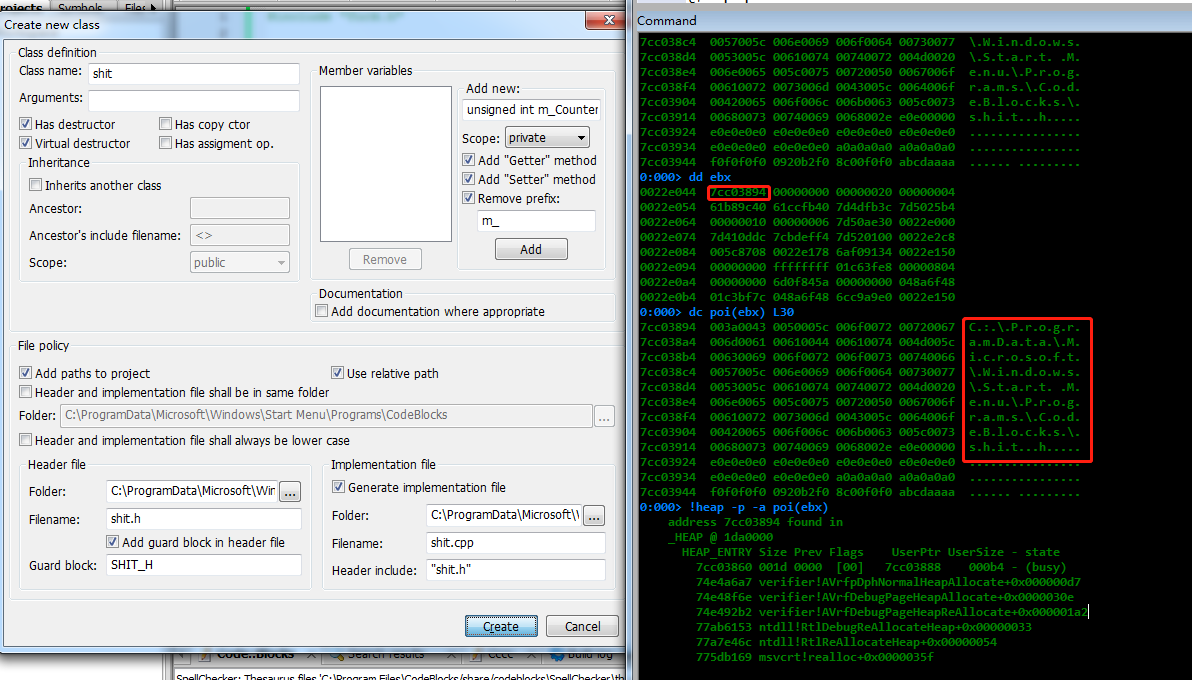
Task: Open the inheritance Scope public dropdown
Action: [239, 262]
